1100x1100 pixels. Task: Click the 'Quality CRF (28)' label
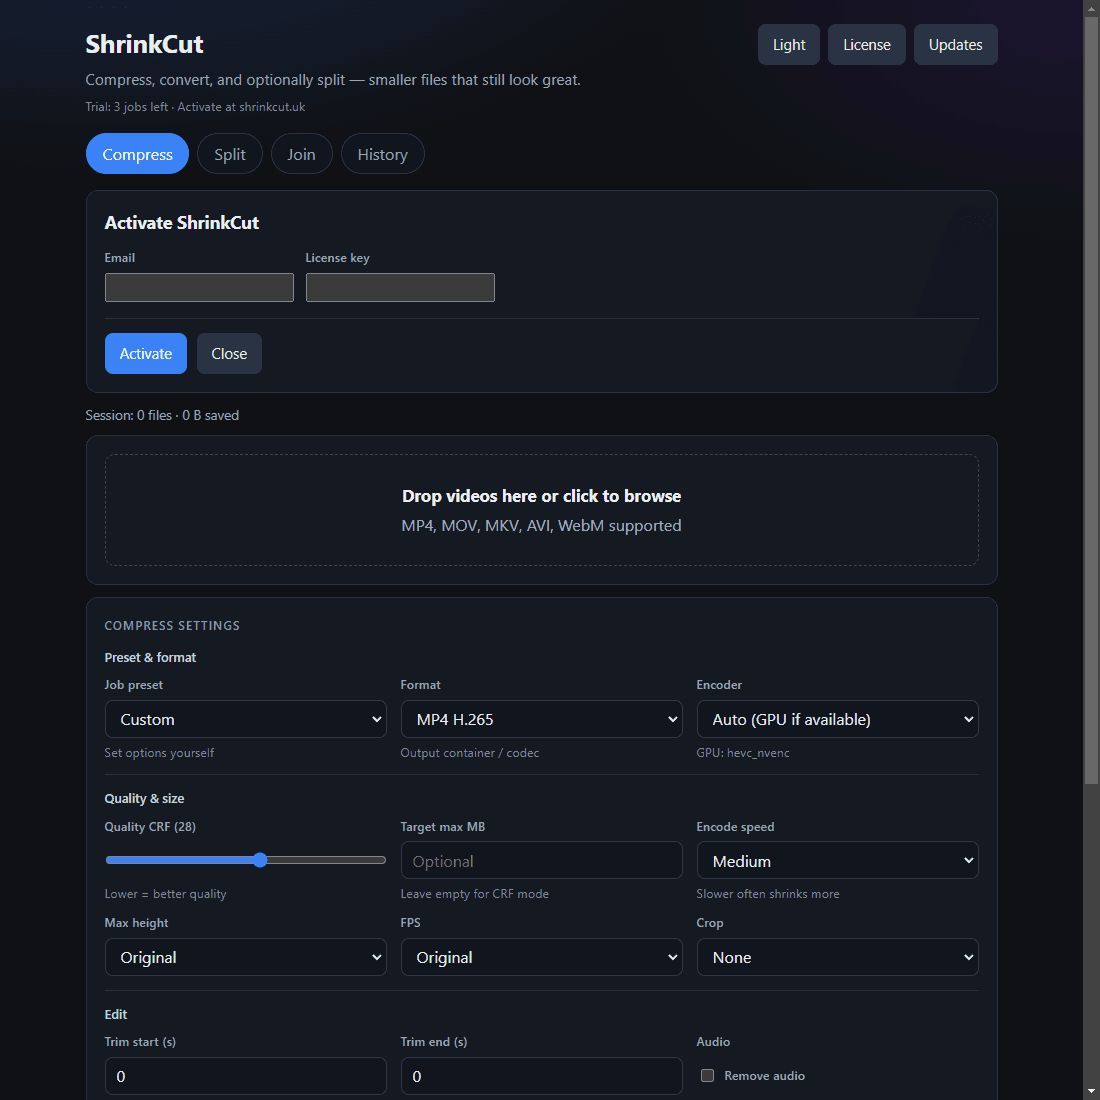coord(150,826)
